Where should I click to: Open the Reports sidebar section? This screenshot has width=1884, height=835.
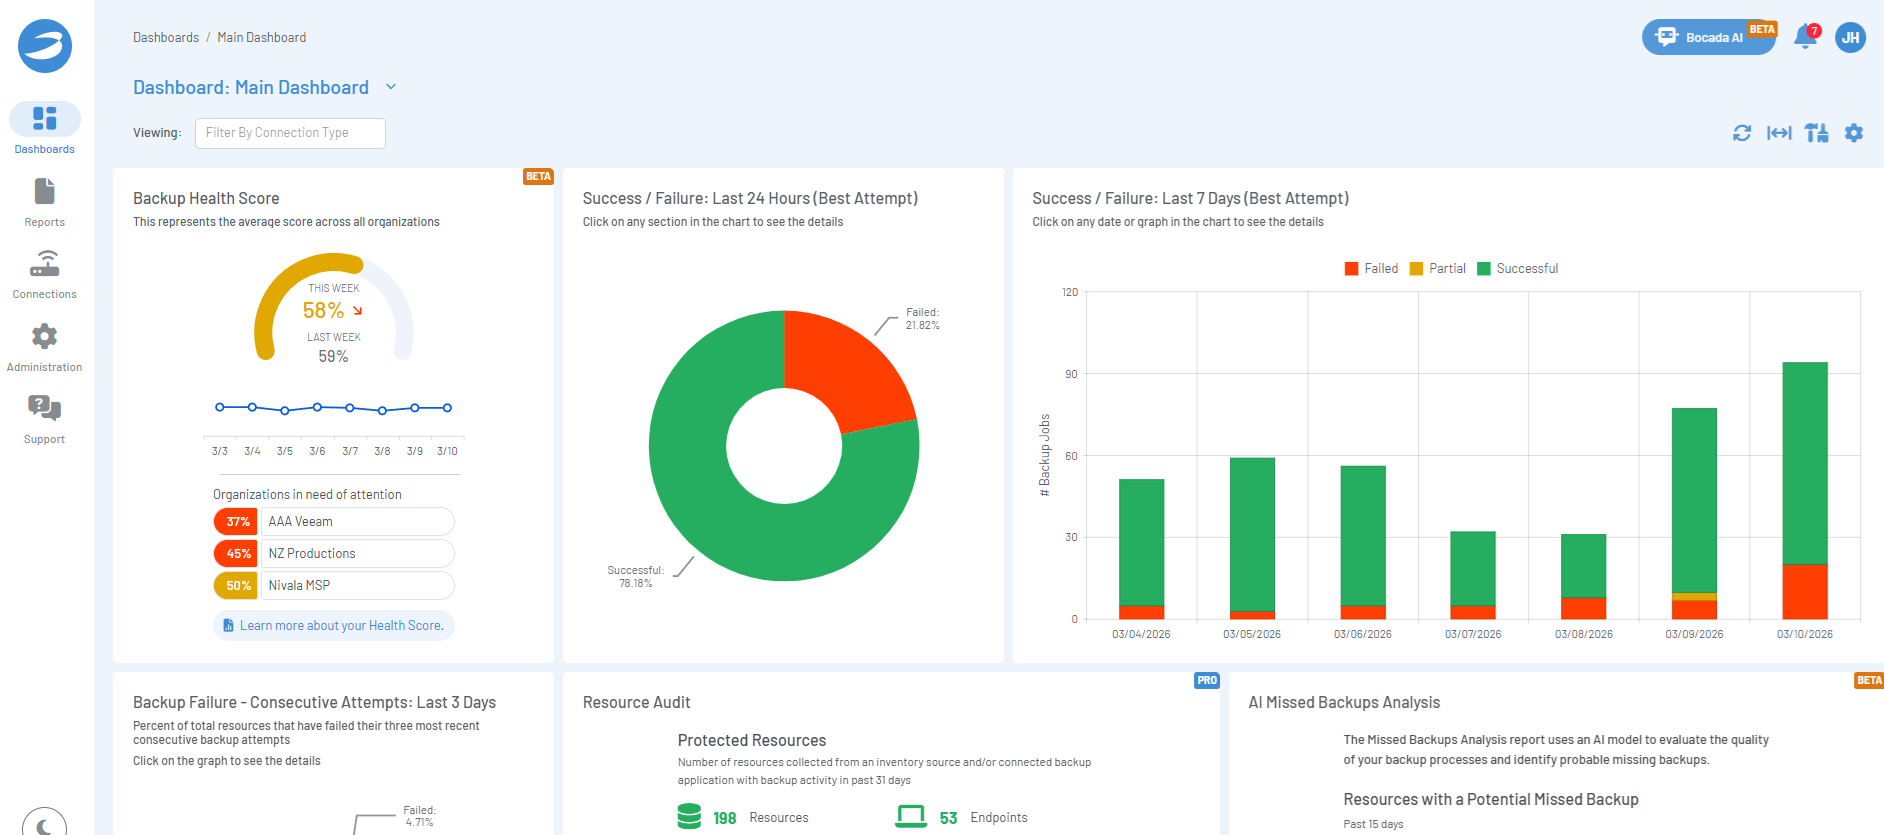pyautogui.click(x=44, y=202)
